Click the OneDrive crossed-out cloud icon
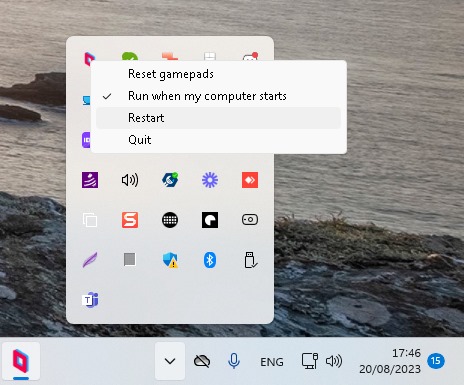This screenshot has width=464, height=385. (x=202, y=361)
